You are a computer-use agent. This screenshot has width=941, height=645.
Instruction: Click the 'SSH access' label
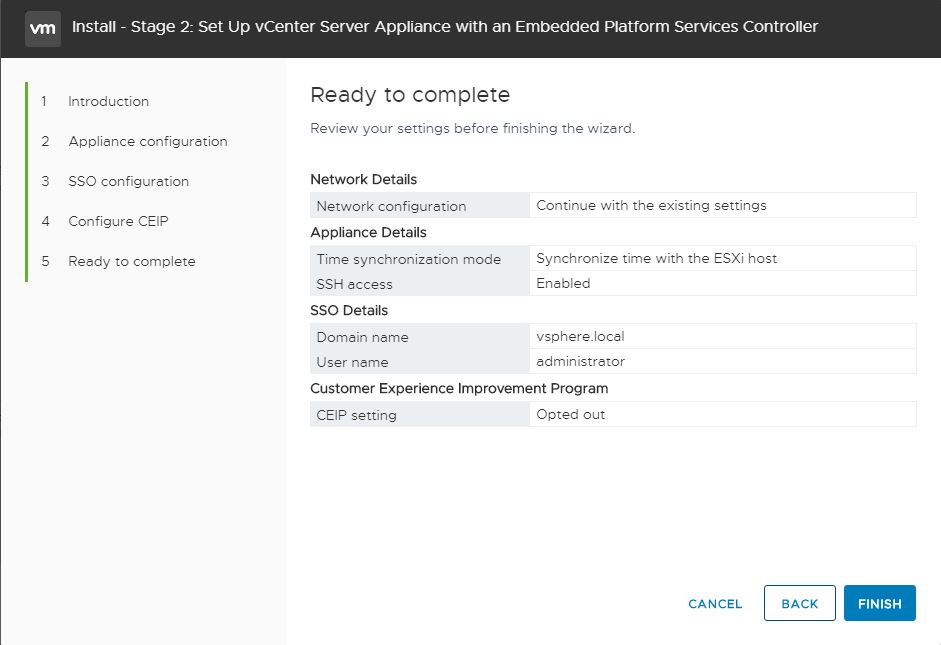(354, 284)
